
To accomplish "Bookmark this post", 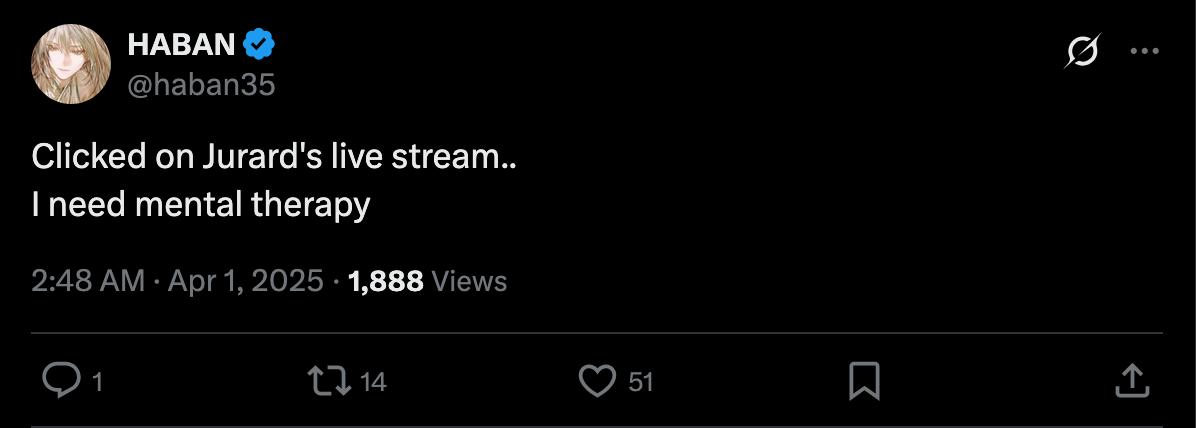I will click(864, 380).
